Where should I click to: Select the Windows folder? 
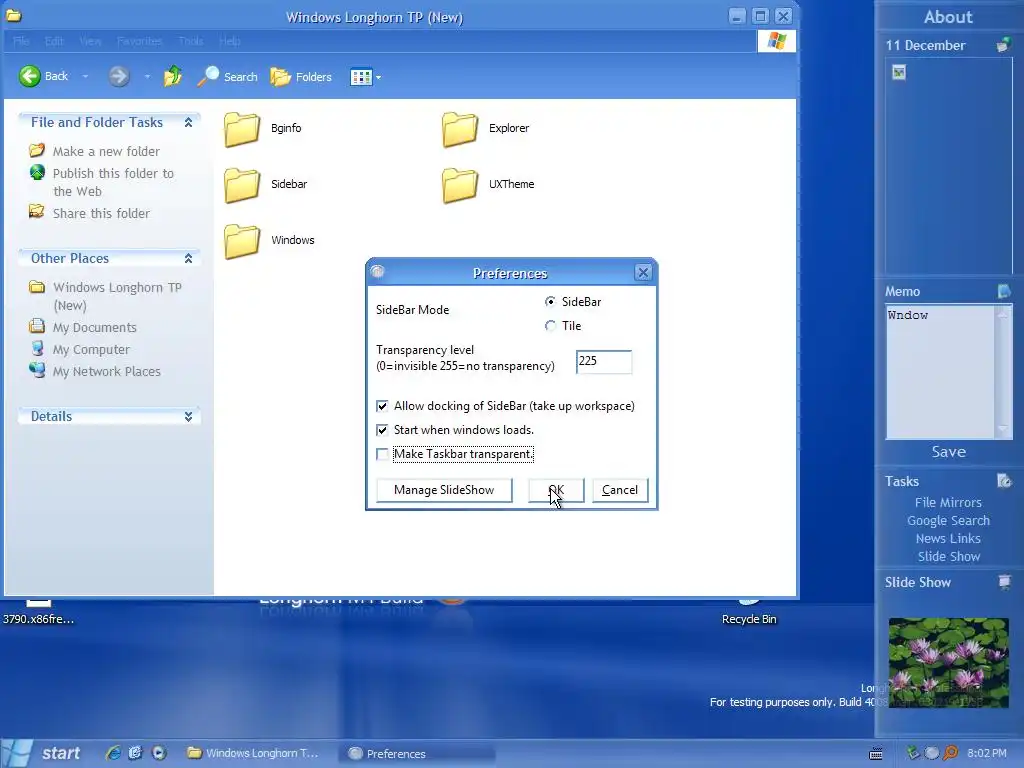point(269,241)
